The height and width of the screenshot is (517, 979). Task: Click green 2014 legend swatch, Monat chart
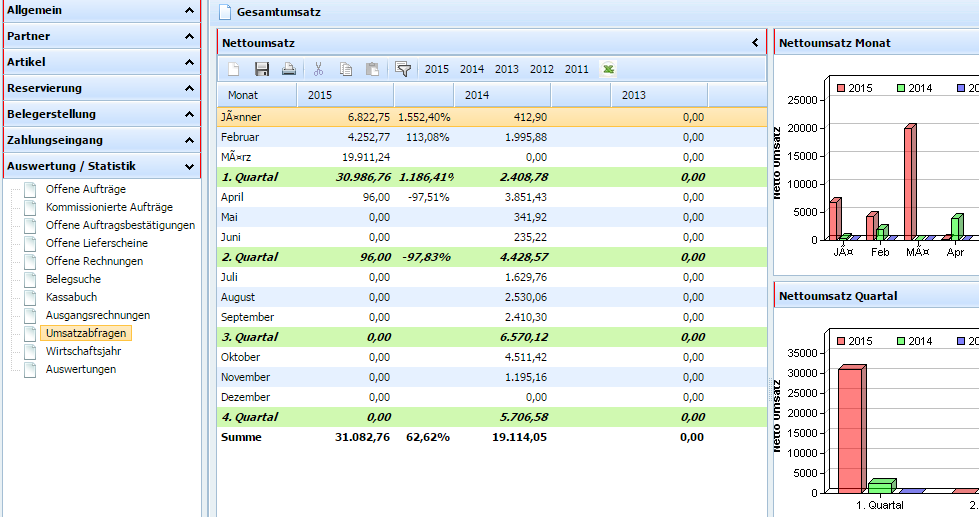point(901,88)
